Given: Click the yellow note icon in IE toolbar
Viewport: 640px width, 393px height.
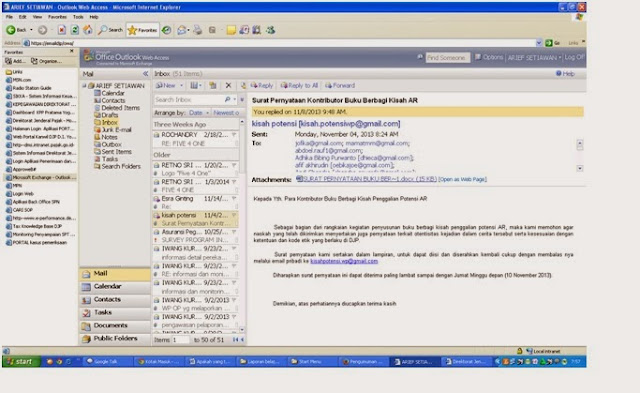Looking at the screenshot, I should point(231,30).
